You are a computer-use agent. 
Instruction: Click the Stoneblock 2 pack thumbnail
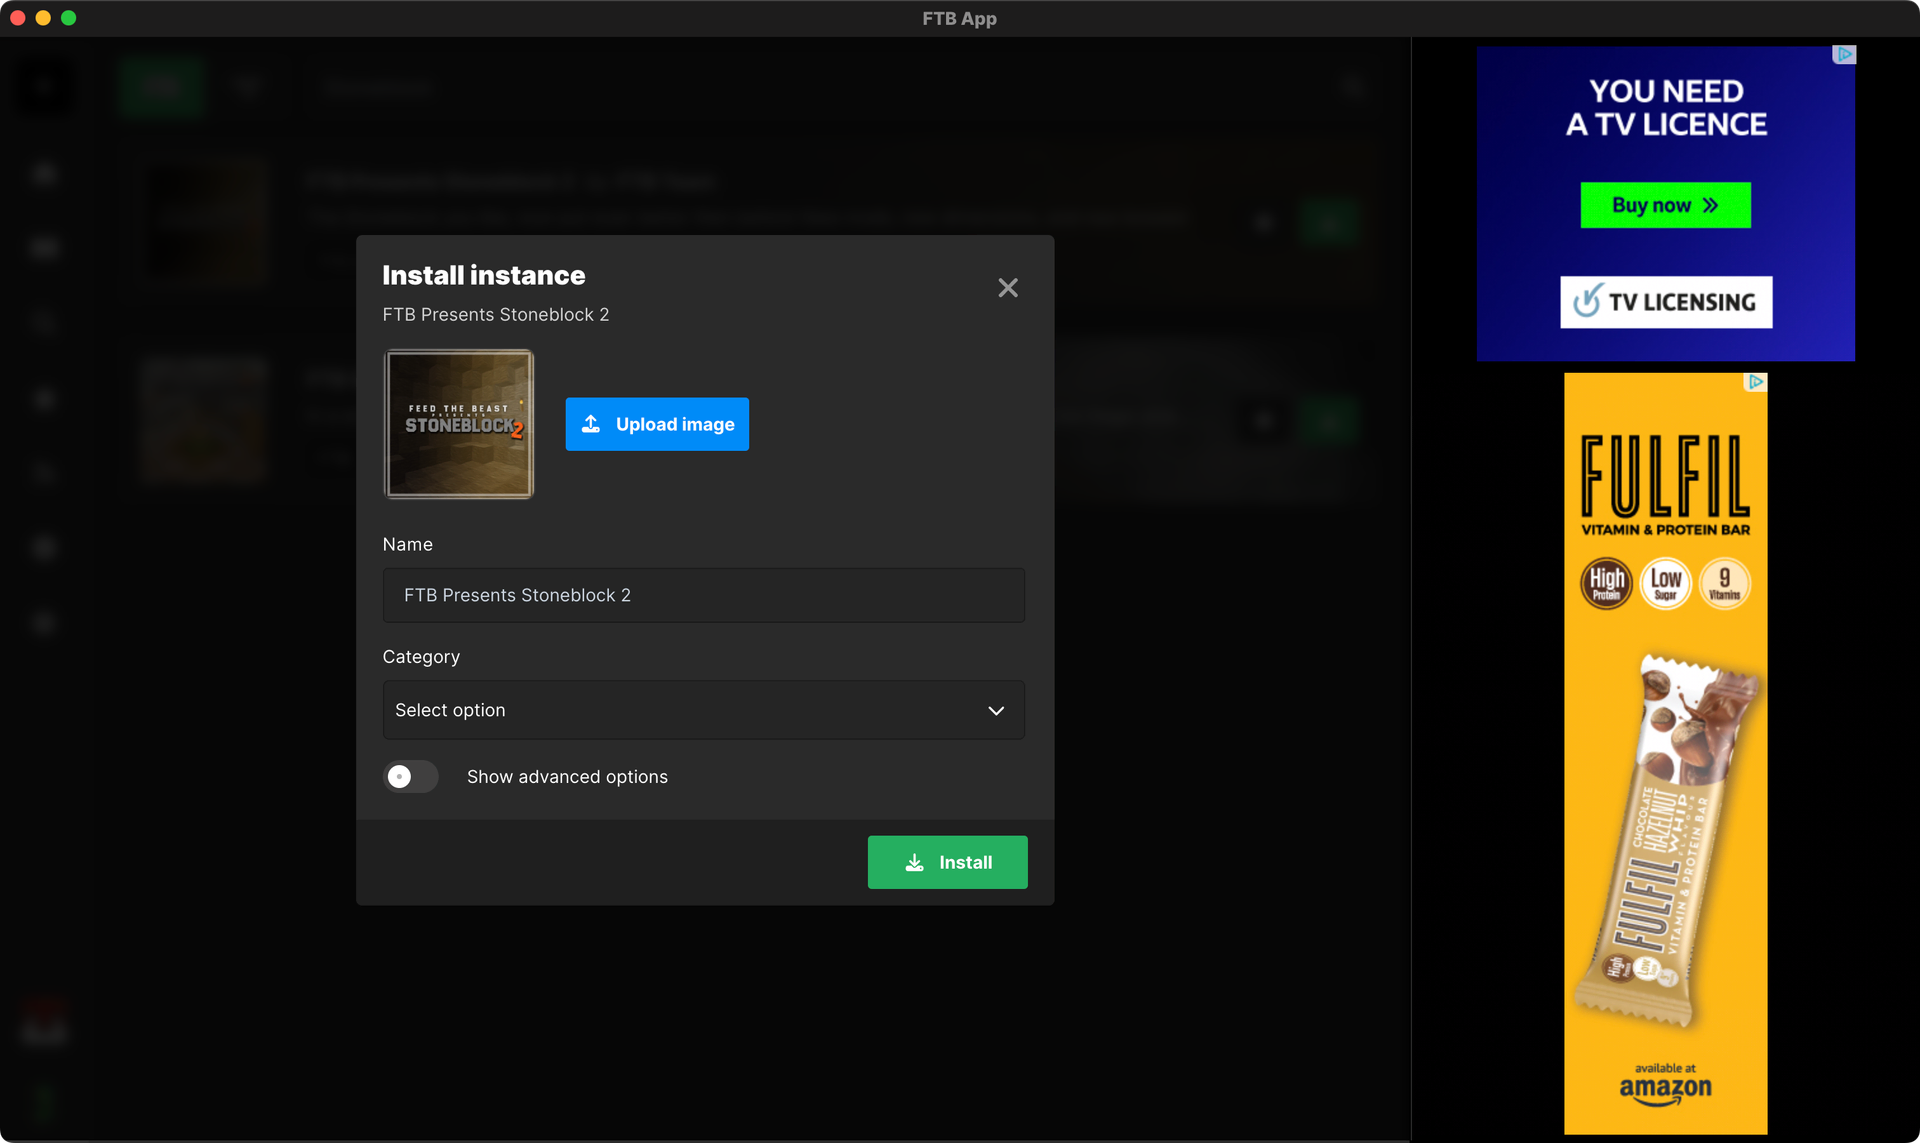(x=460, y=423)
